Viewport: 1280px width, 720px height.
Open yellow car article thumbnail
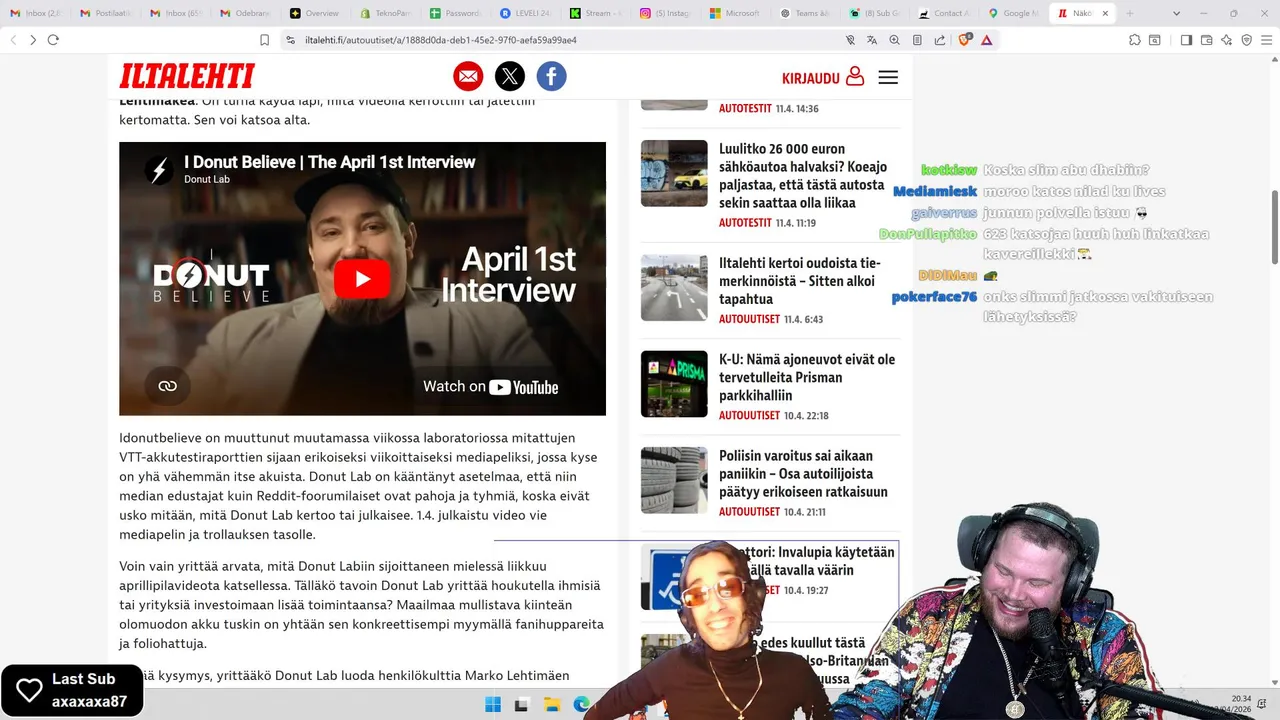point(674,173)
